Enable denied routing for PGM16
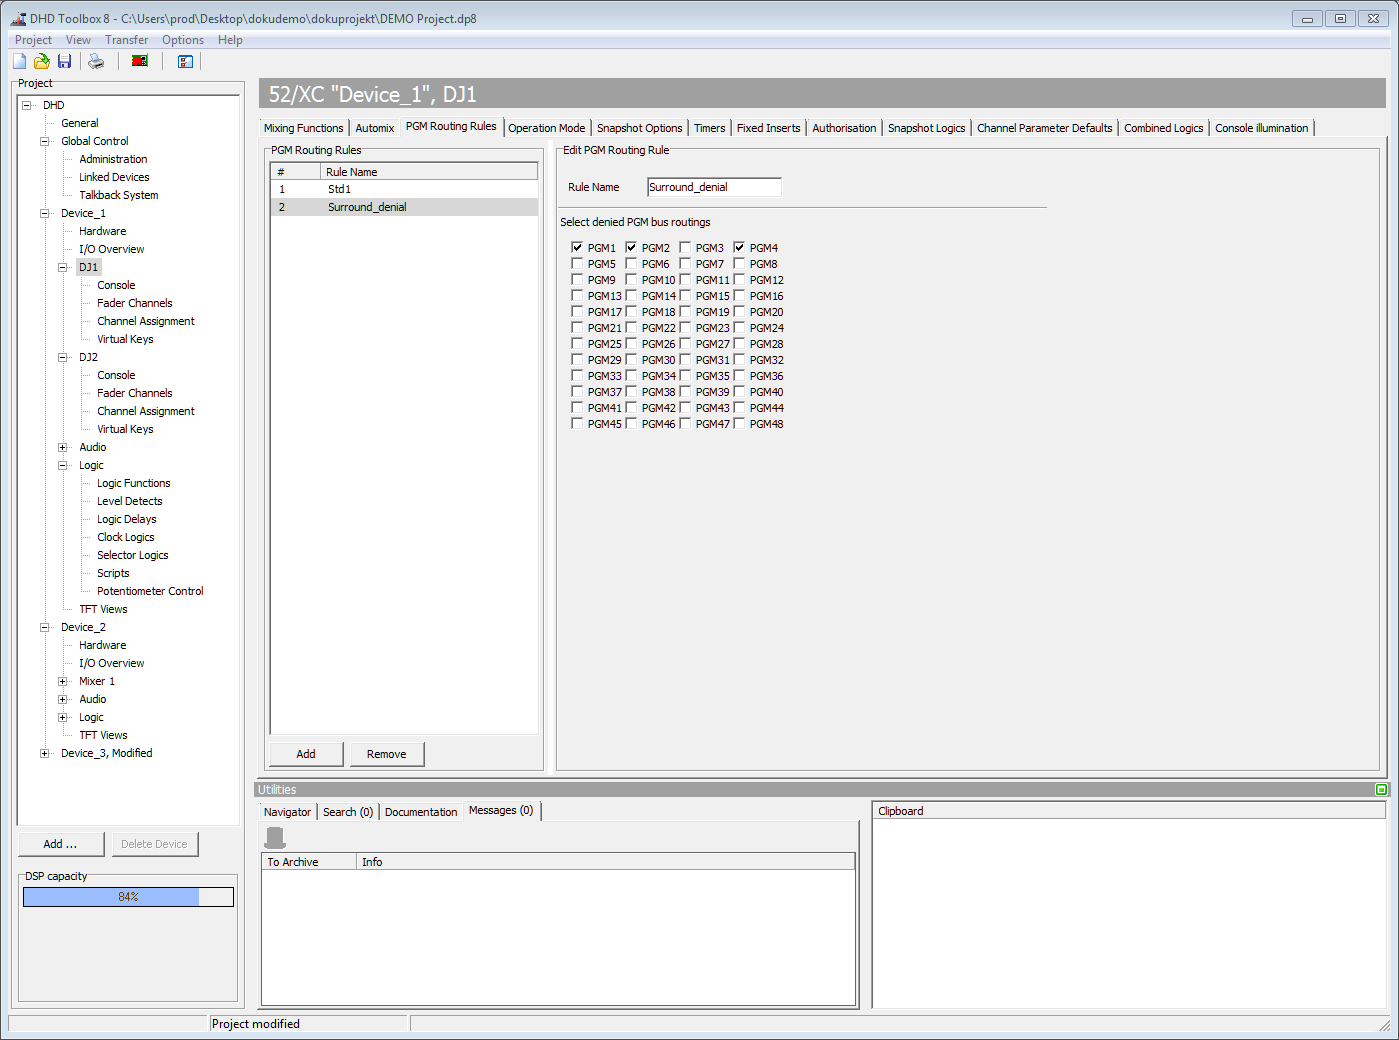Image resolution: width=1399 pixels, height=1040 pixels. [x=741, y=295]
